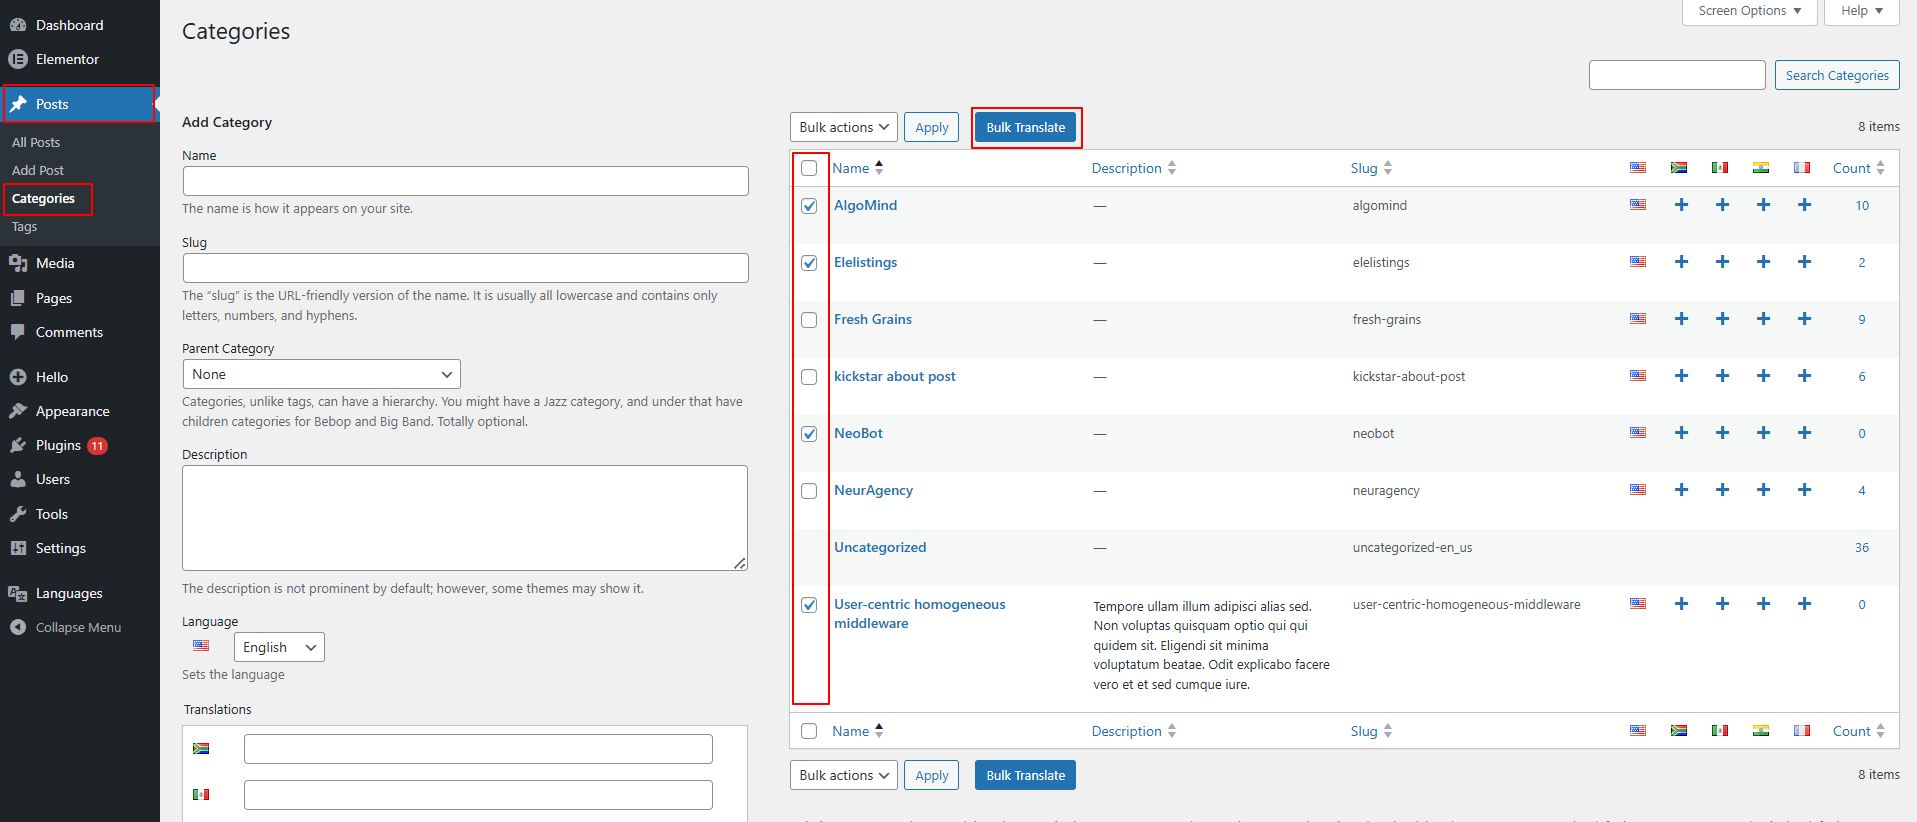This screenshot has height=822, width=1917.
Task: Open the top Bulk actions dropdown
Action: [x=843, y=127]
